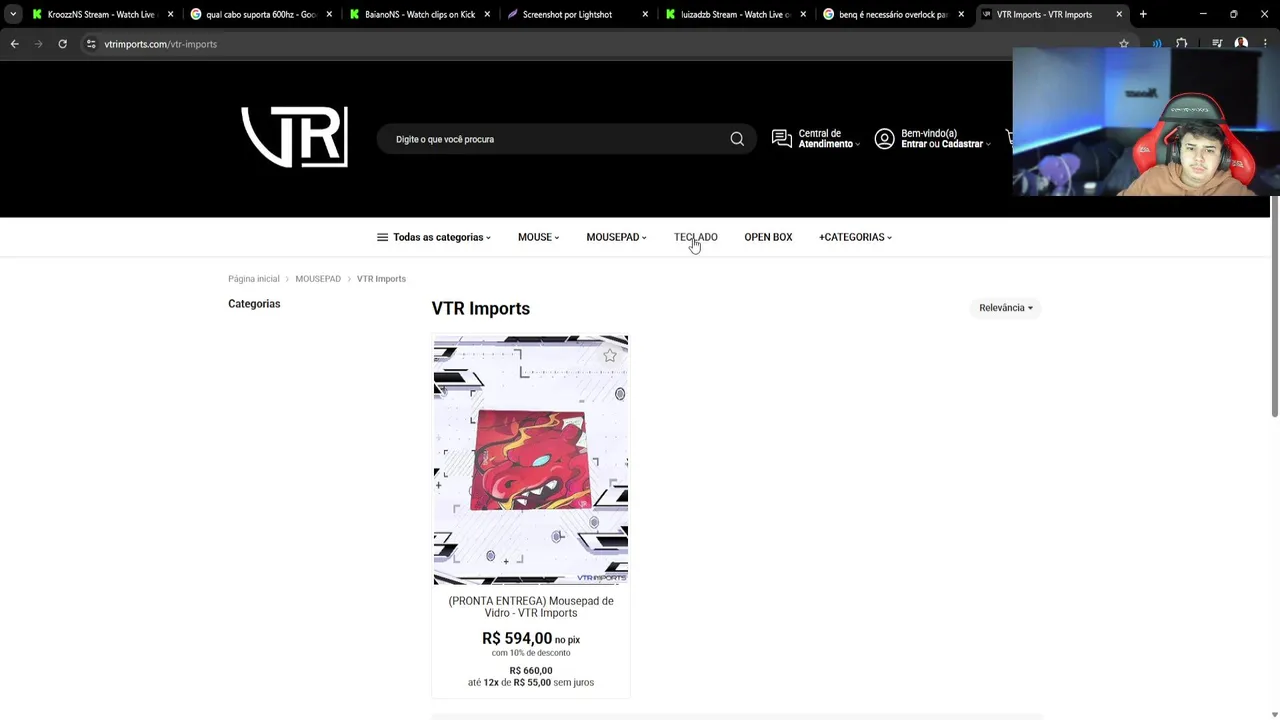This screenshot has width=1280, height=720.
Task: Favorite the Mousepad de Vidro product star
Action: (610, 355)
